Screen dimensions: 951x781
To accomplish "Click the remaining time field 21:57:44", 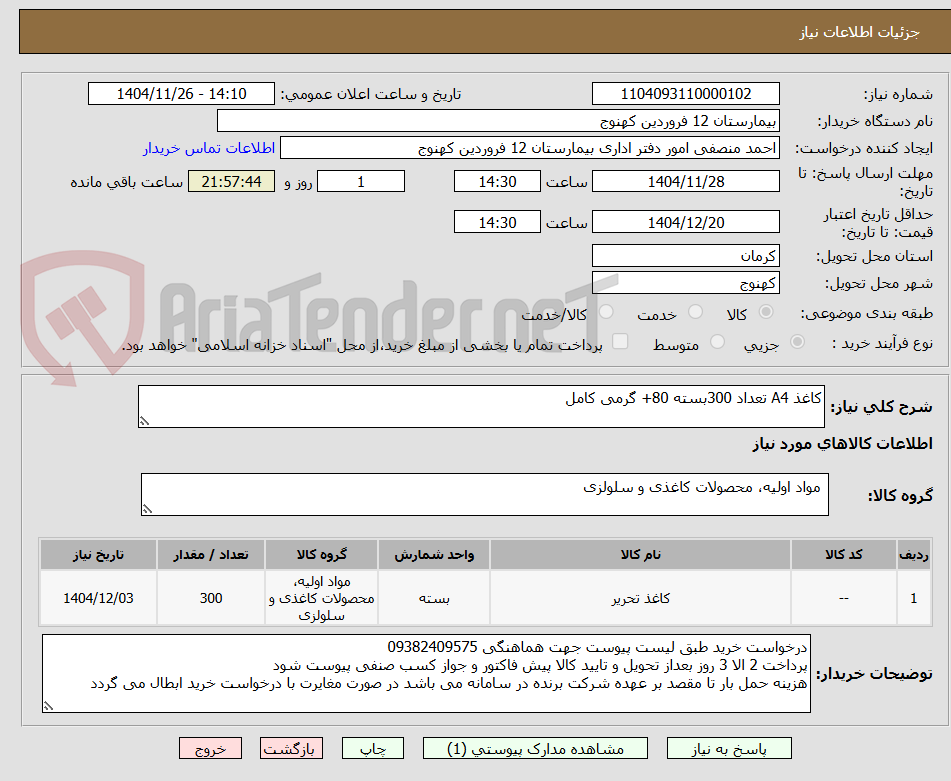I will tap(231, 181).
